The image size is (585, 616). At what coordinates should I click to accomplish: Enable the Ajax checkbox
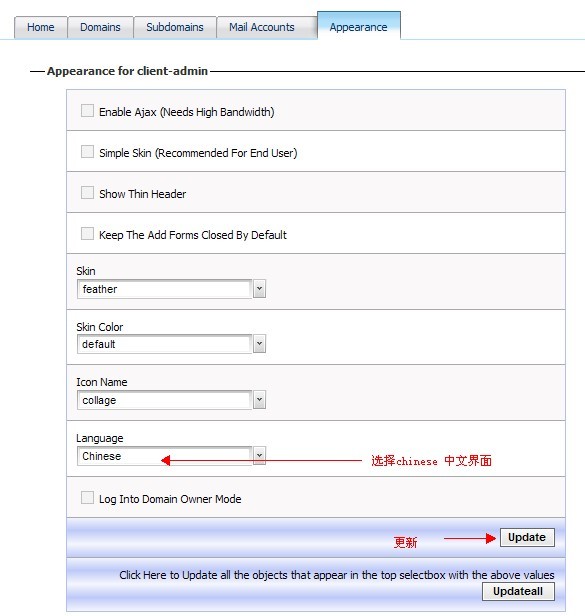coord(87,110)
